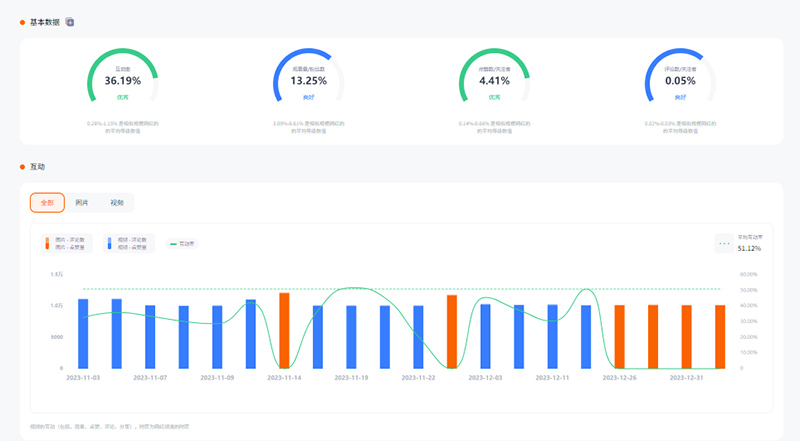The height and width of the screenshot is (441, 800).
Task: Click the 互动率 36.19% gauge
Action: (122, 78)
